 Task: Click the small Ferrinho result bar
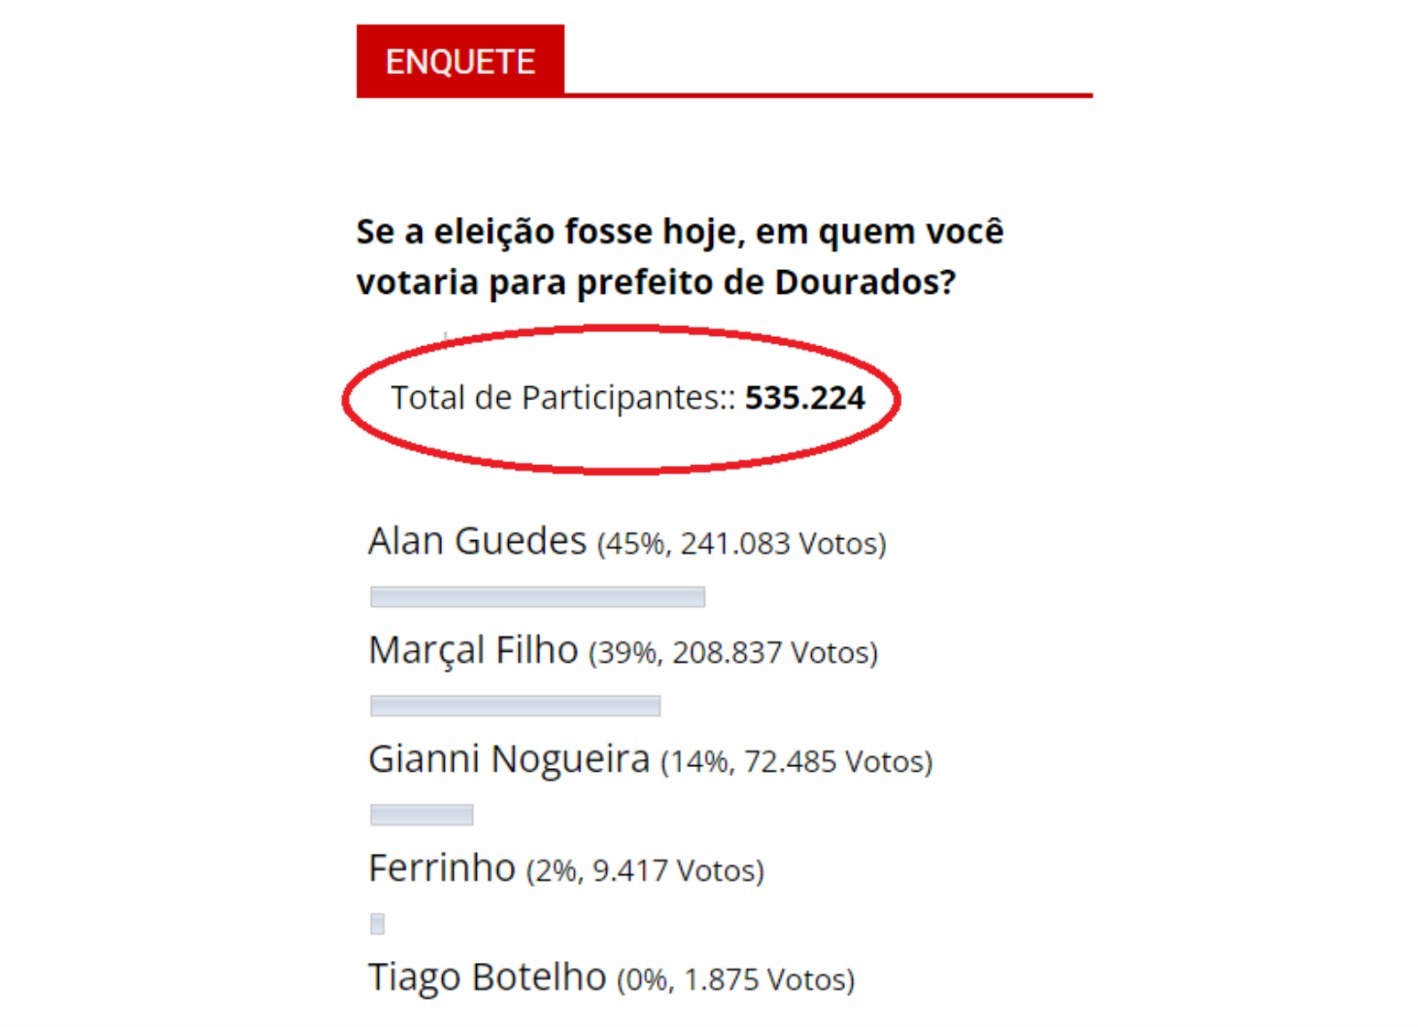(x=377, y=924)
